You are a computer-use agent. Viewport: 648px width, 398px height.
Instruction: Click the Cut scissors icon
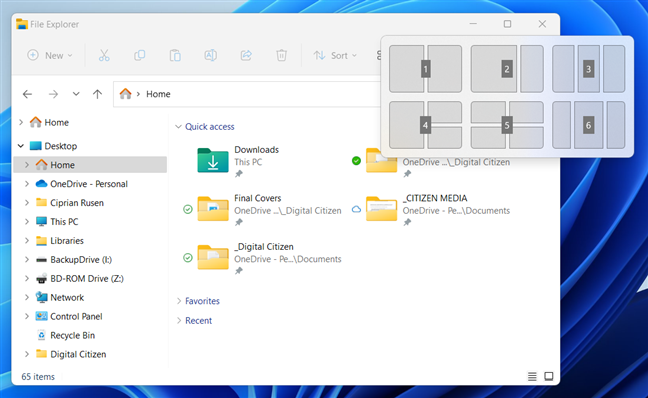[104, 55]
